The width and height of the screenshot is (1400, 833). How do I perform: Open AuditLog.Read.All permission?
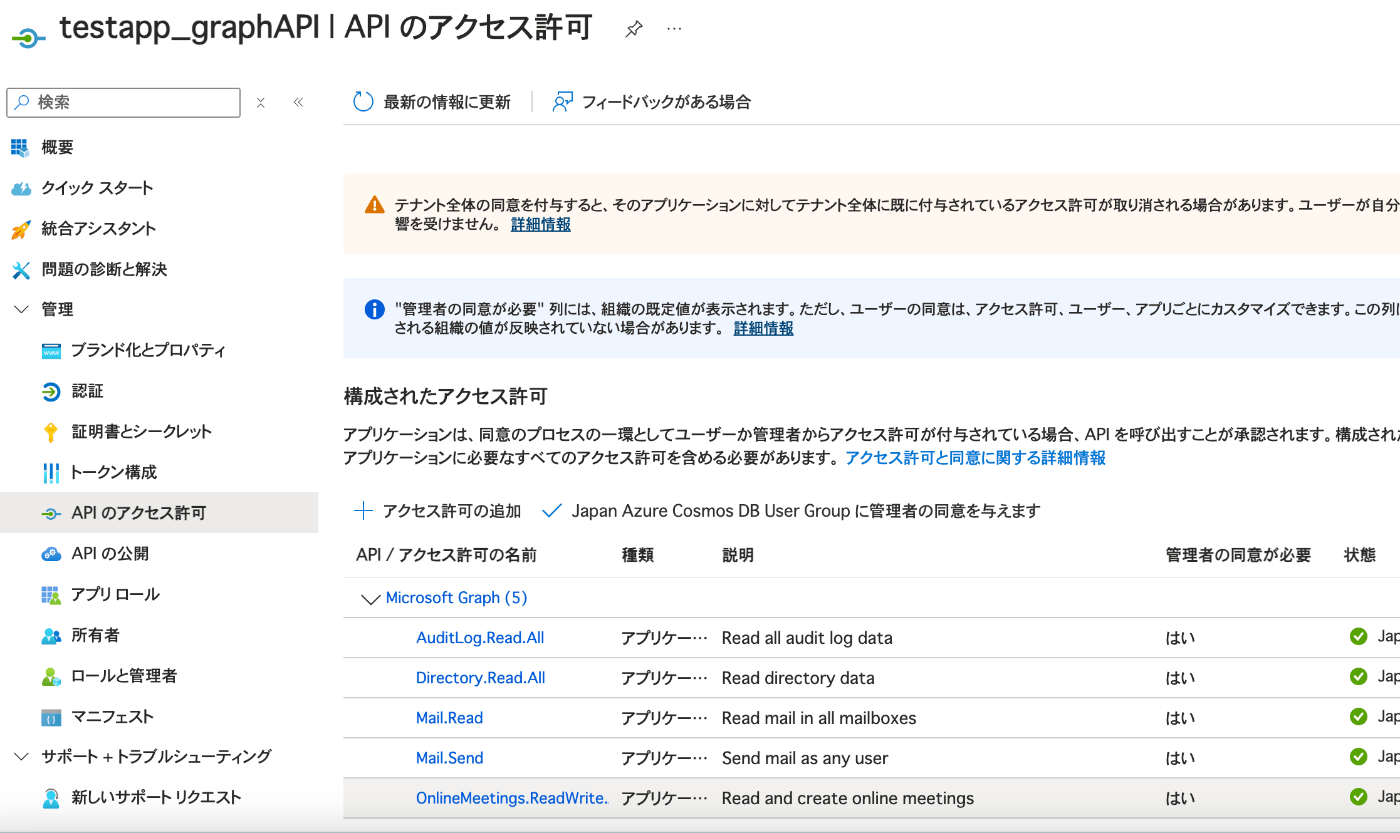[480, 637]
